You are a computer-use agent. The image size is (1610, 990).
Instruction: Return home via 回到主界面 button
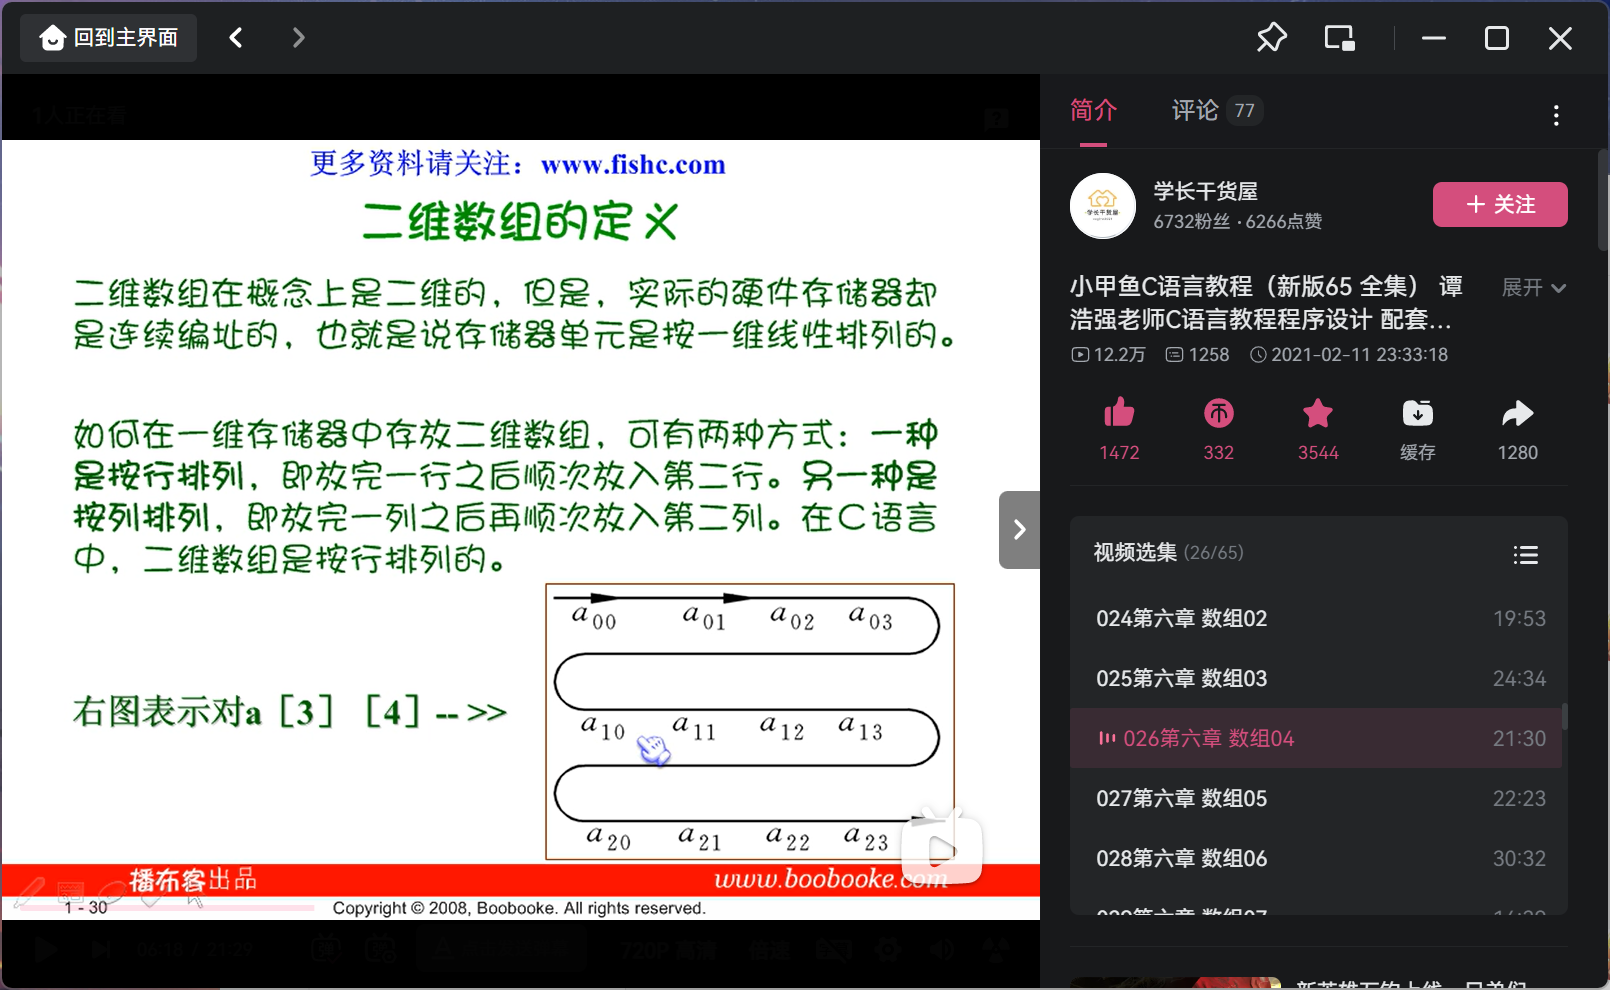107,37
